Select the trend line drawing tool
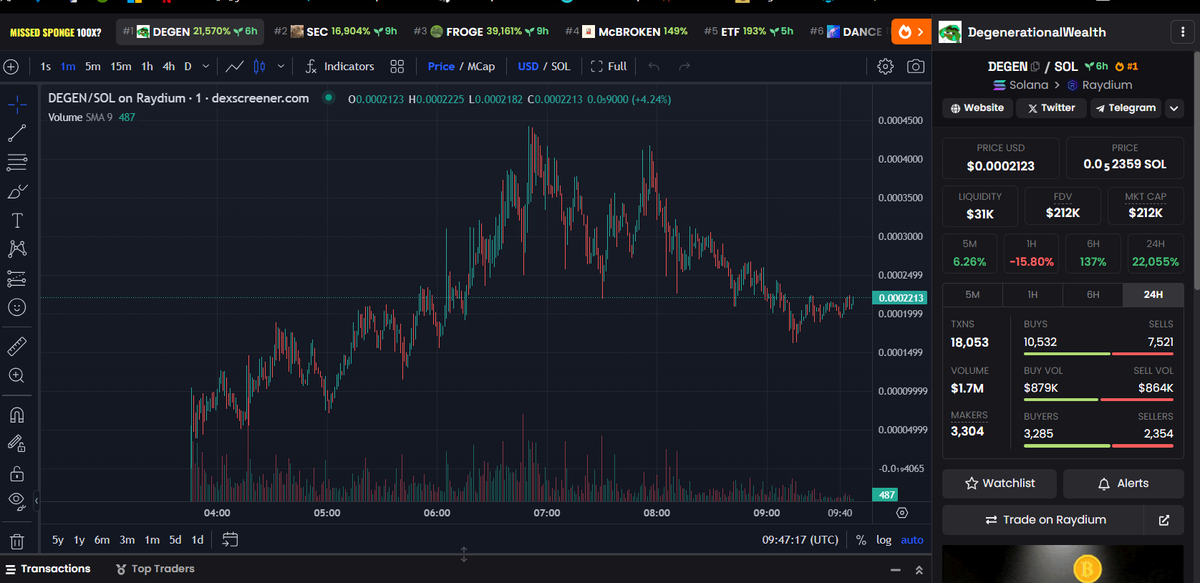 click(x=17, y=133)
